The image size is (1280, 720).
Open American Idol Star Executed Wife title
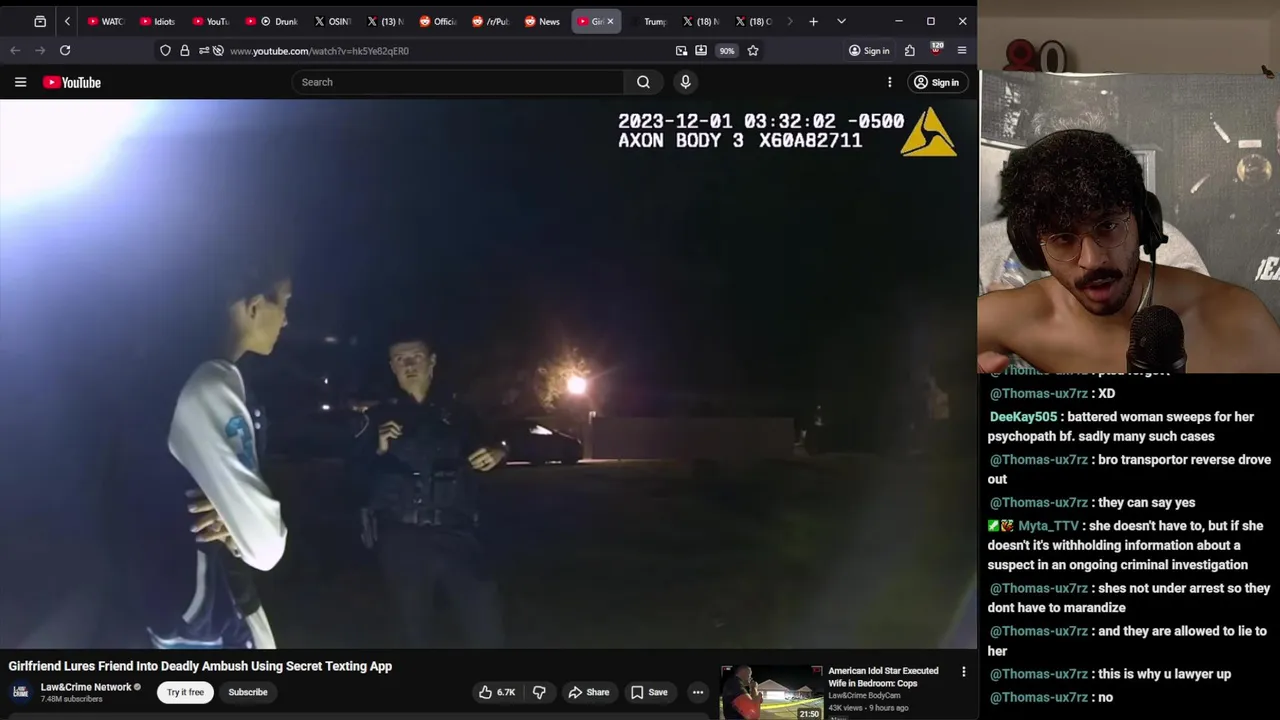point(883,677)
